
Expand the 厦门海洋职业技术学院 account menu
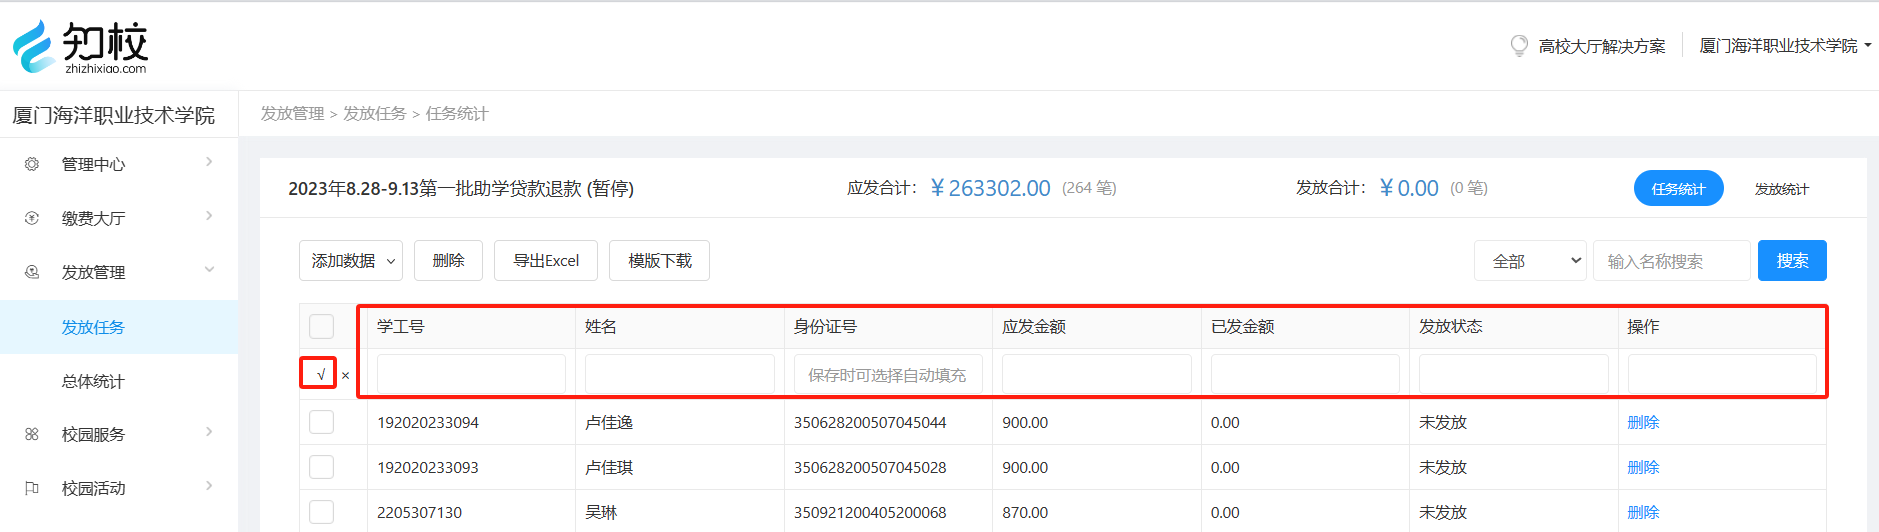coord(1784,46)
